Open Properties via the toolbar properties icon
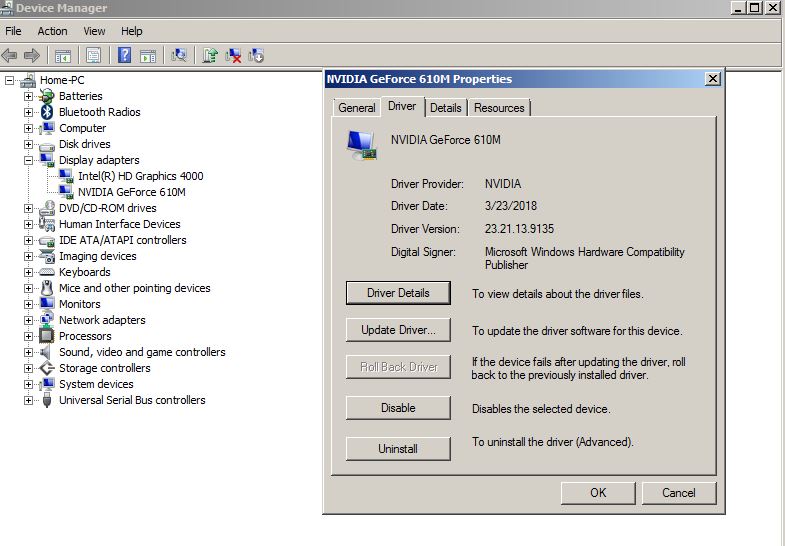Image resolution: width=785 pixels, height=546 pixels. click(94, 55)
